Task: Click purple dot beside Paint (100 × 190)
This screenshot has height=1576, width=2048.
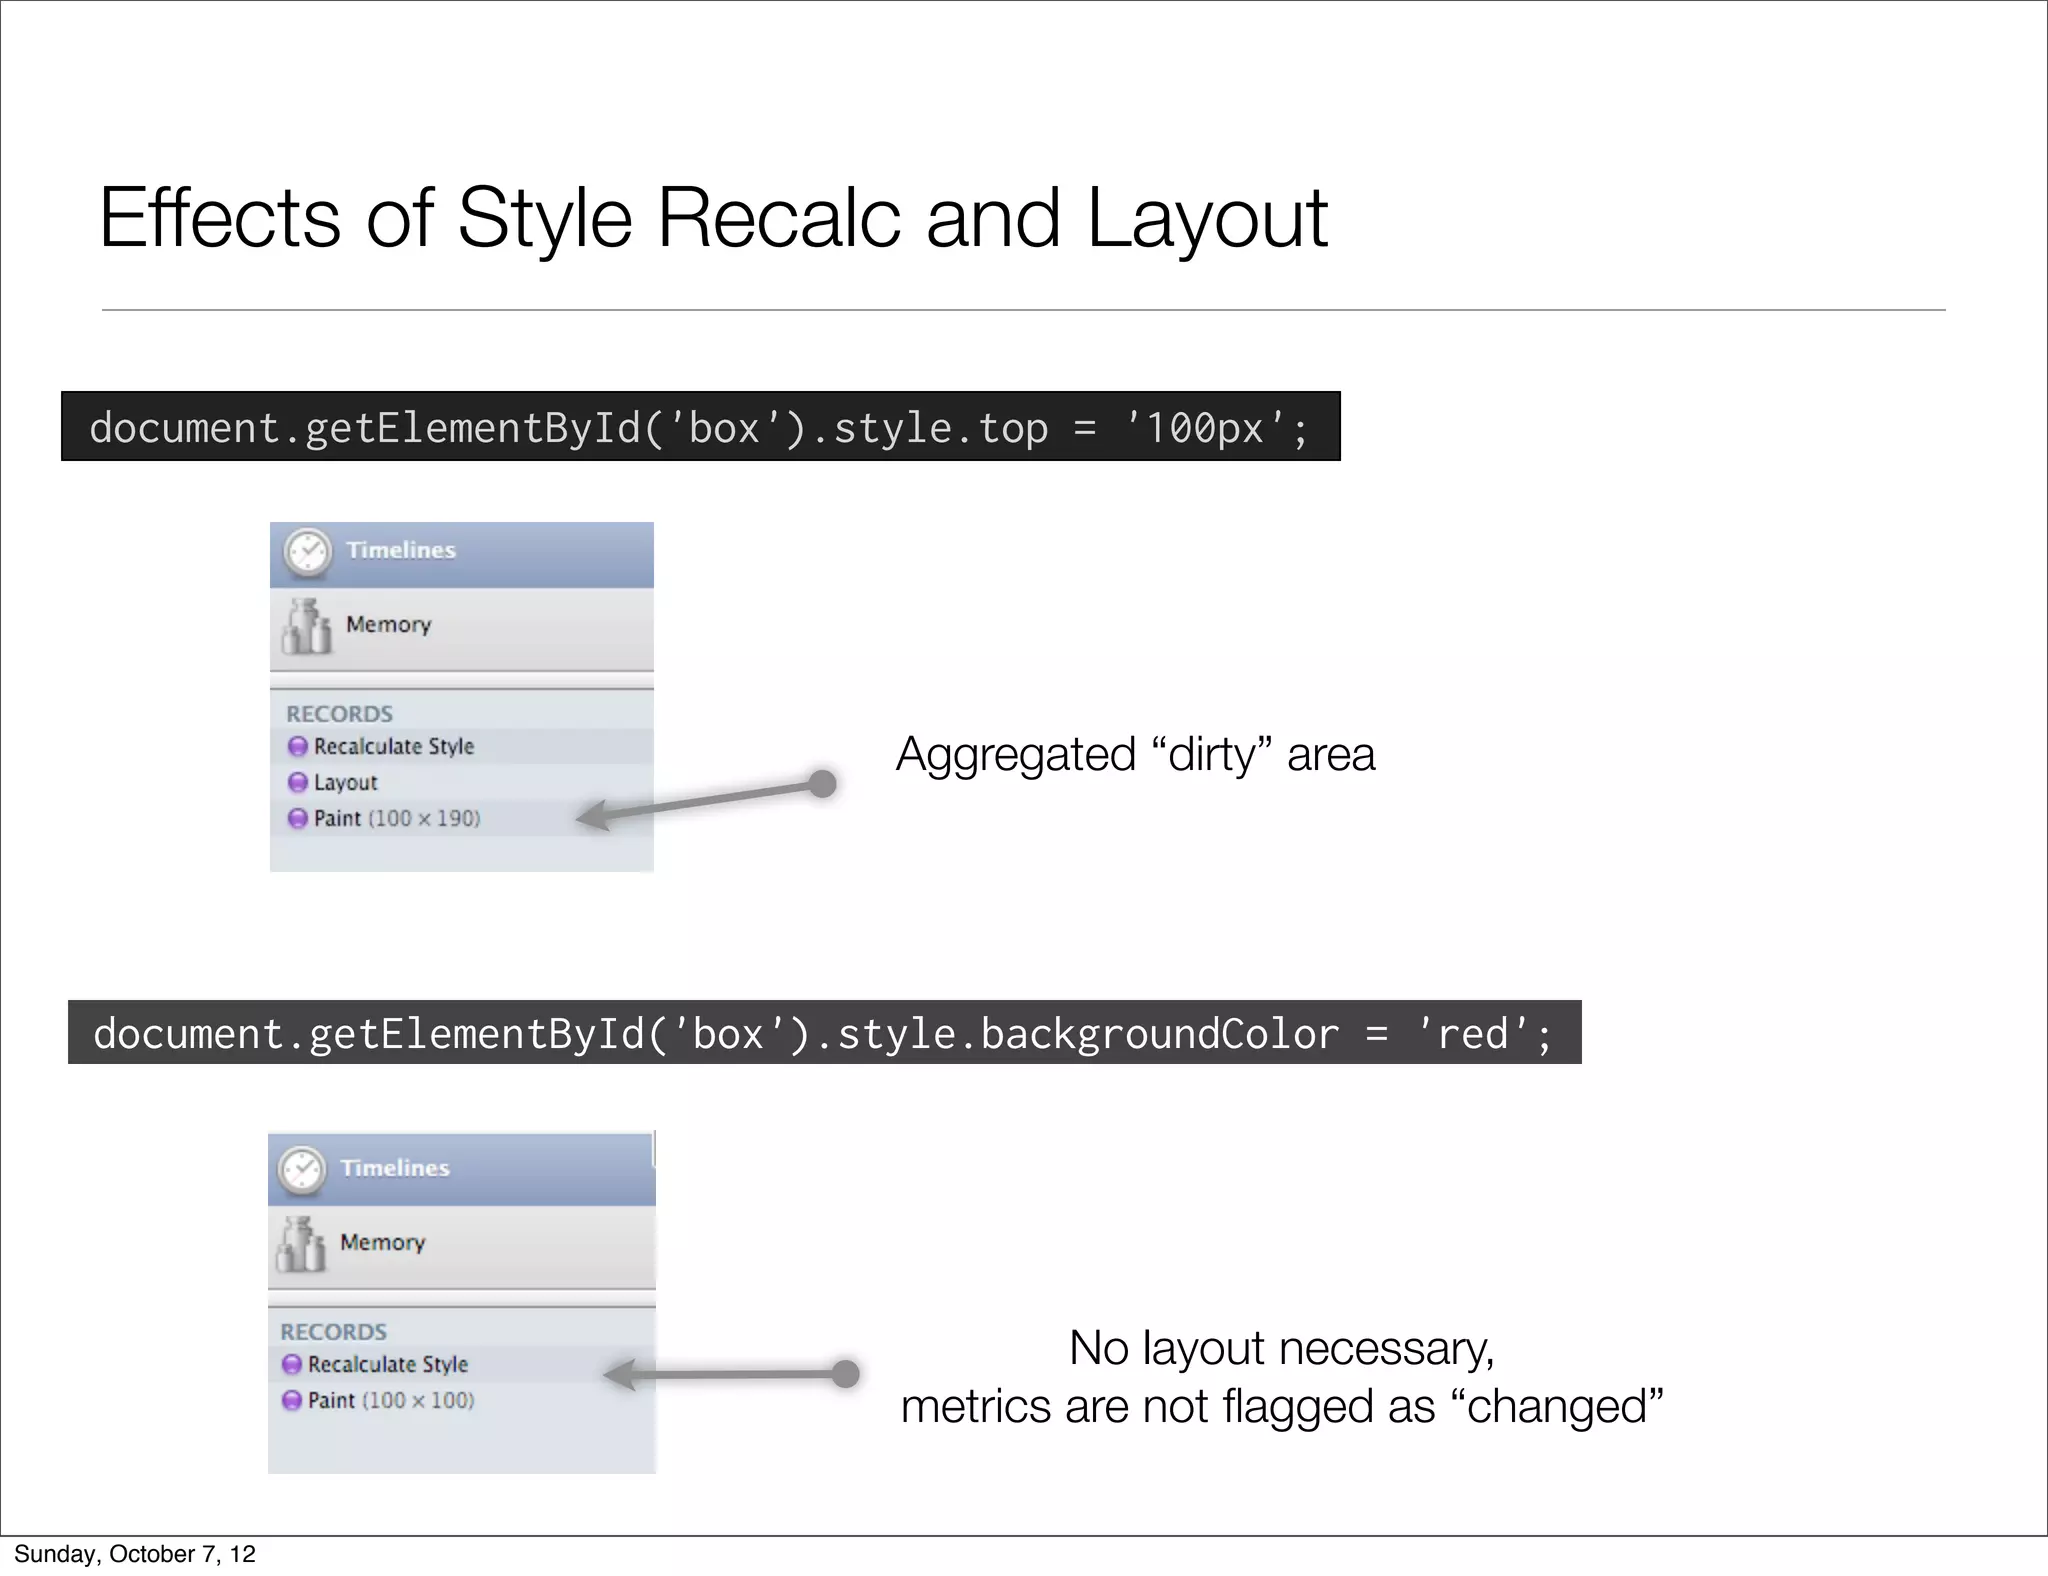Action: 297,818
